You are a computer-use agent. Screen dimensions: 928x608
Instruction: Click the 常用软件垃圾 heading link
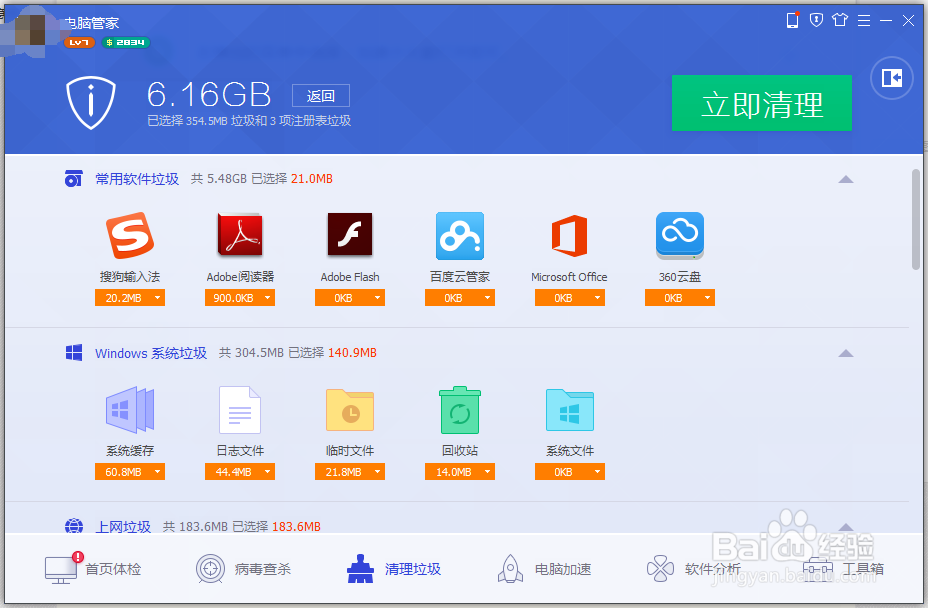point(137,179)
